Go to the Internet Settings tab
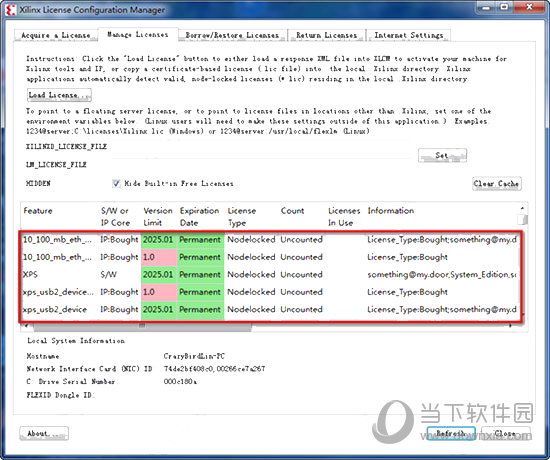 [409, 35]
